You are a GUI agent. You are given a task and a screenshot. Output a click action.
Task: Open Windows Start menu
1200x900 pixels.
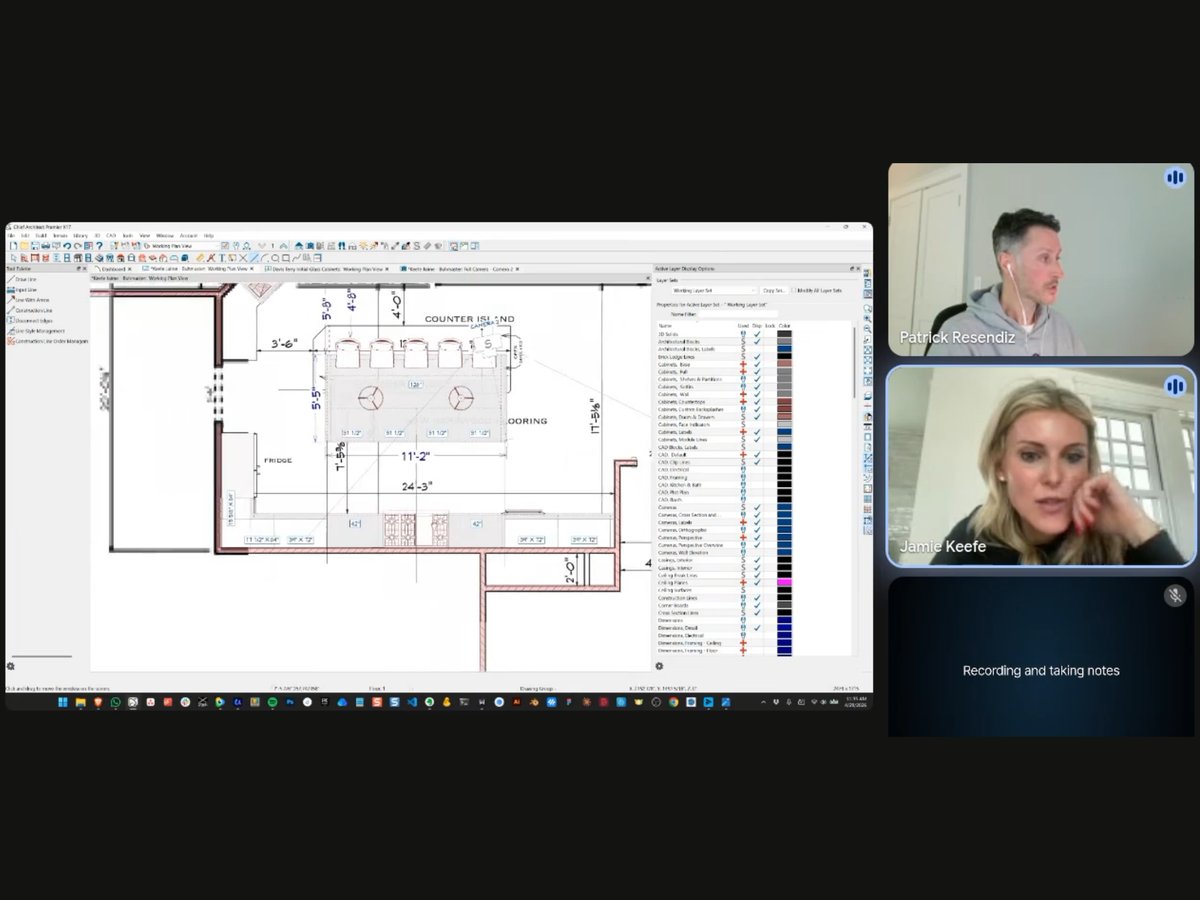click(62, 703)
